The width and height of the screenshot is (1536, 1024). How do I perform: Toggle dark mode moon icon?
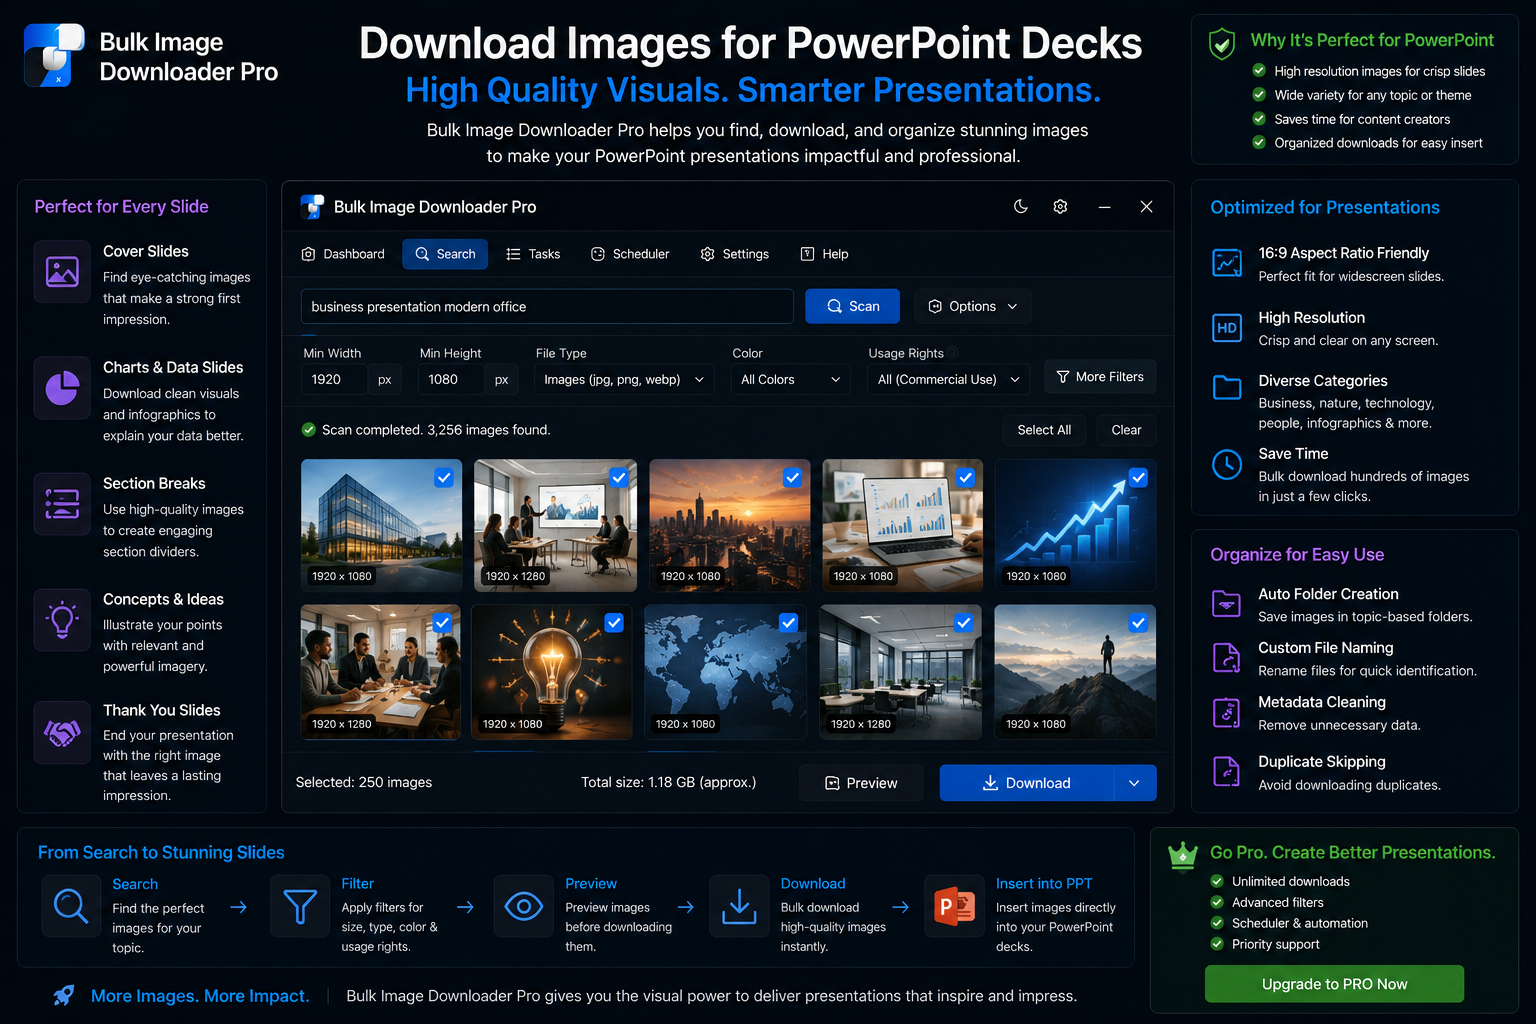[1020, 206]
